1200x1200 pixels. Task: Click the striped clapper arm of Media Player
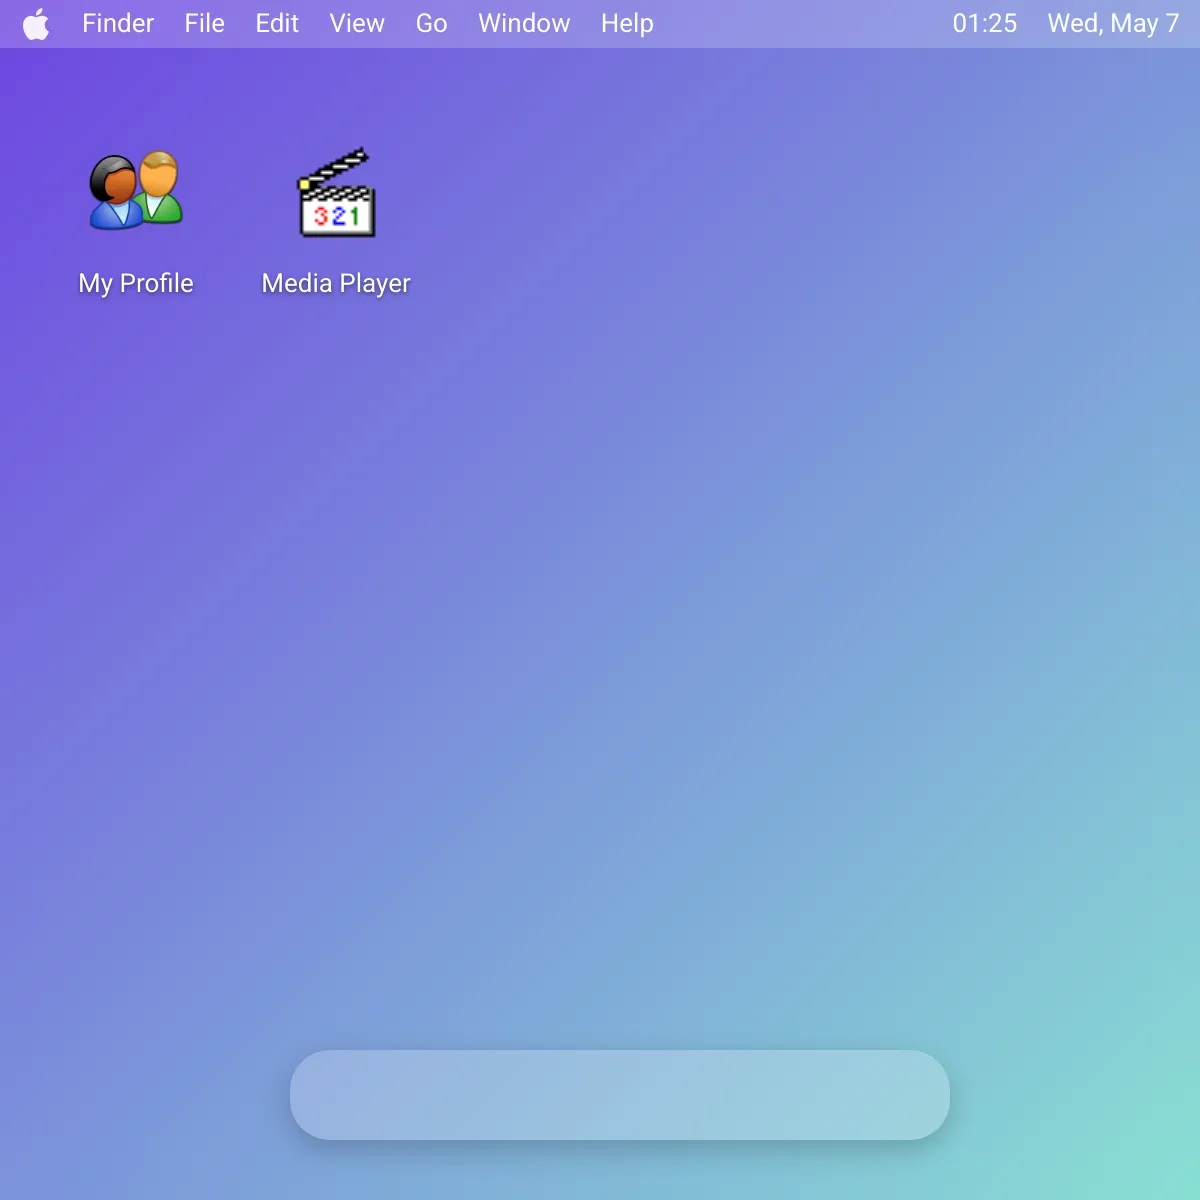coord(337,168)
